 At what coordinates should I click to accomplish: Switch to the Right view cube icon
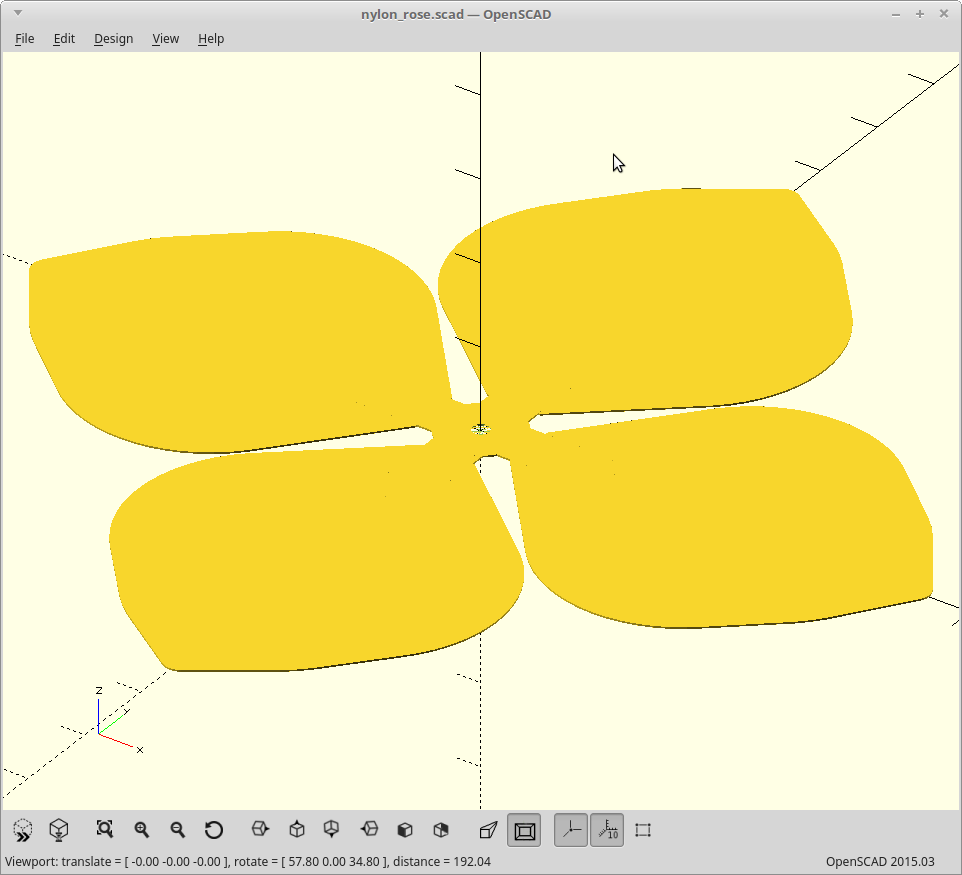click(x=260, y=830)
